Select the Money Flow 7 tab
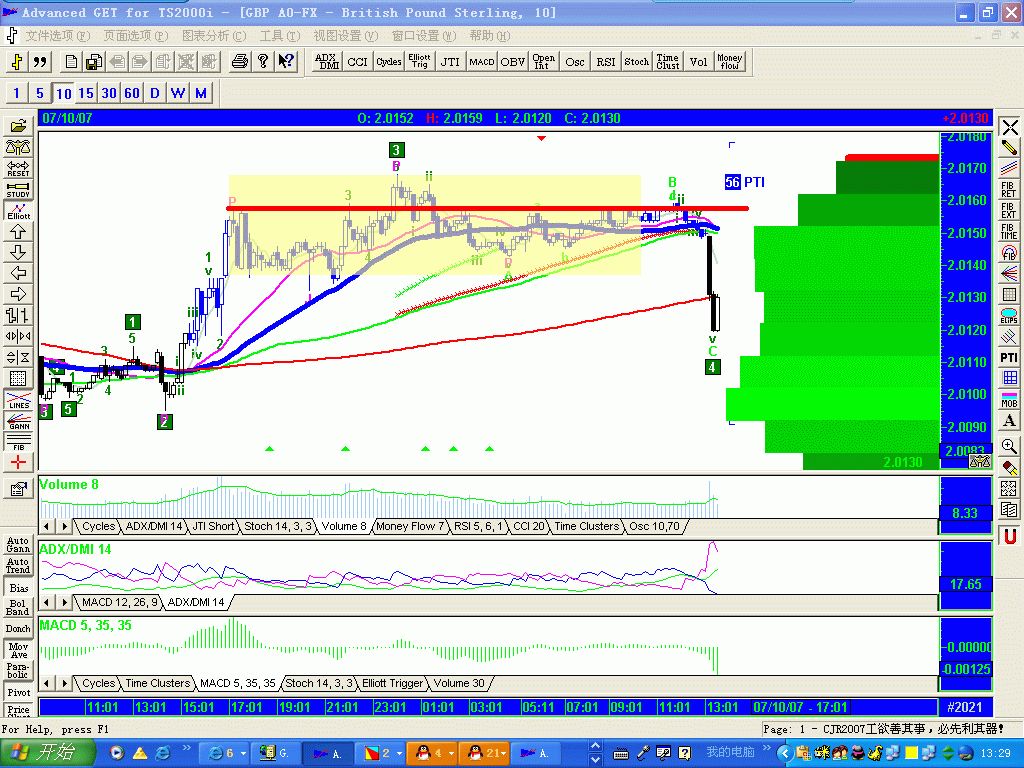 410,526
